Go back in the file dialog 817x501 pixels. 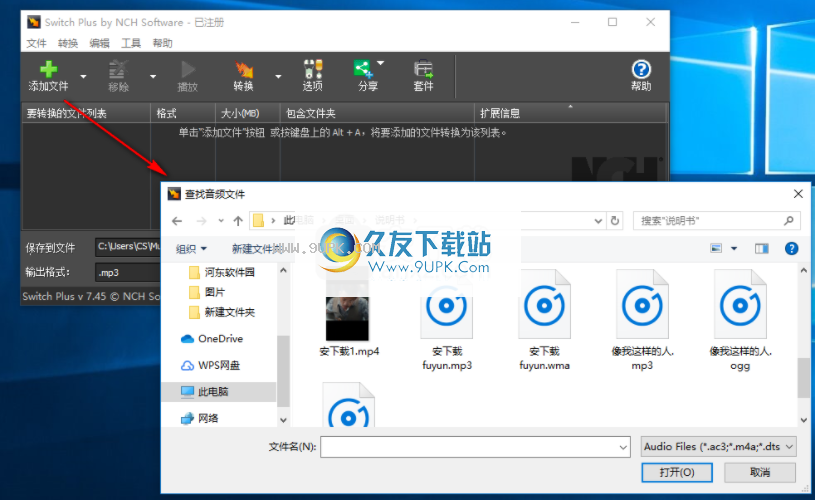tap(177, 221)
